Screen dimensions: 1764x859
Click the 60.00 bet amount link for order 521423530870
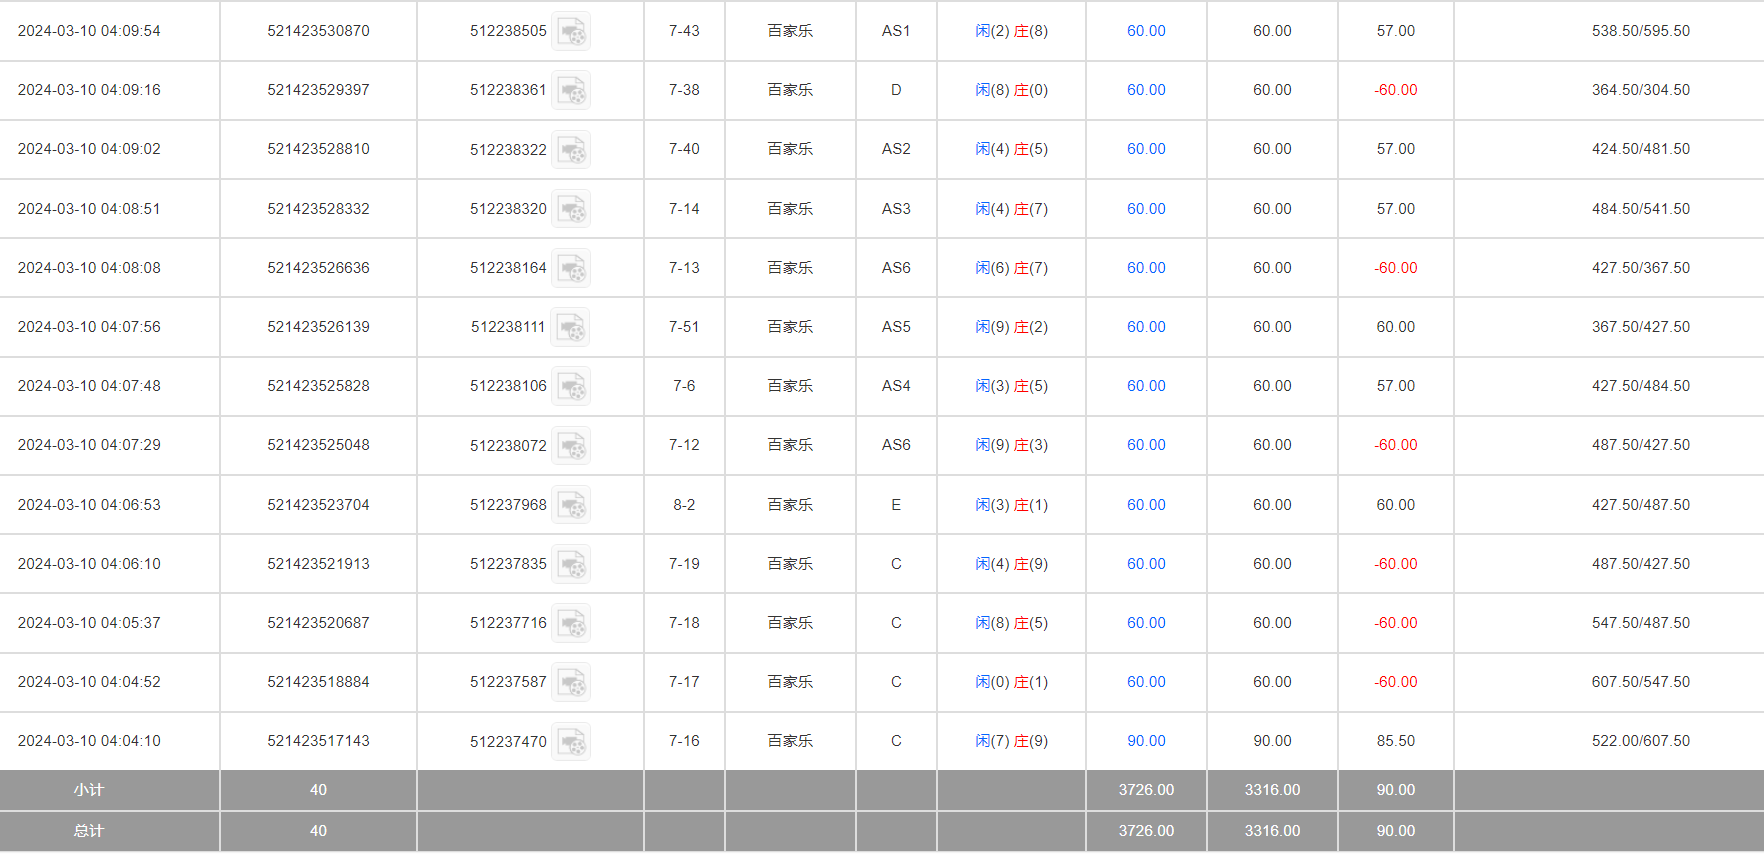point(1146,31)
